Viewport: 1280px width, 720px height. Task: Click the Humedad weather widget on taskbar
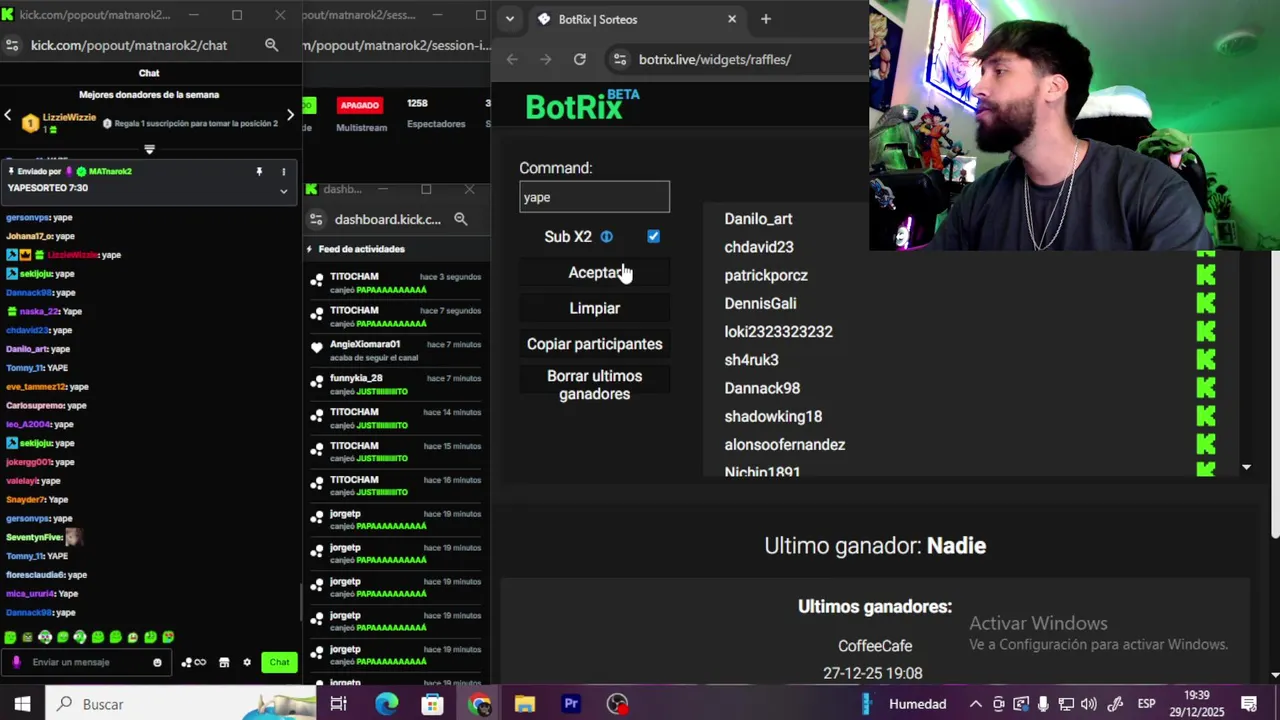point(905,704)
